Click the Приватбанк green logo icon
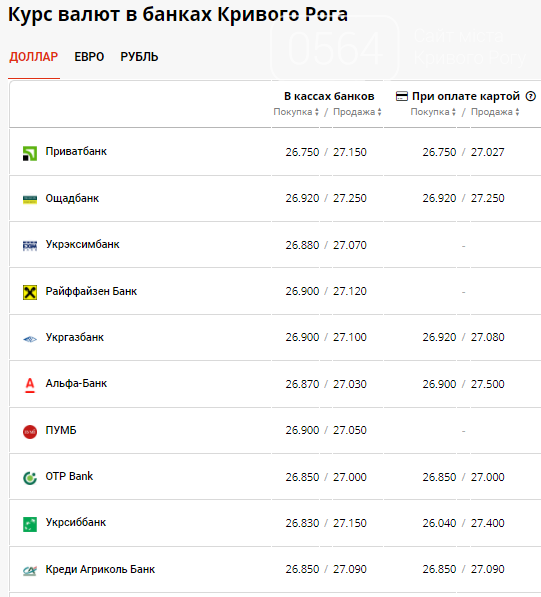Image resolution: width=541 pixels, height=597 pixels. click(x=30, y=153)
